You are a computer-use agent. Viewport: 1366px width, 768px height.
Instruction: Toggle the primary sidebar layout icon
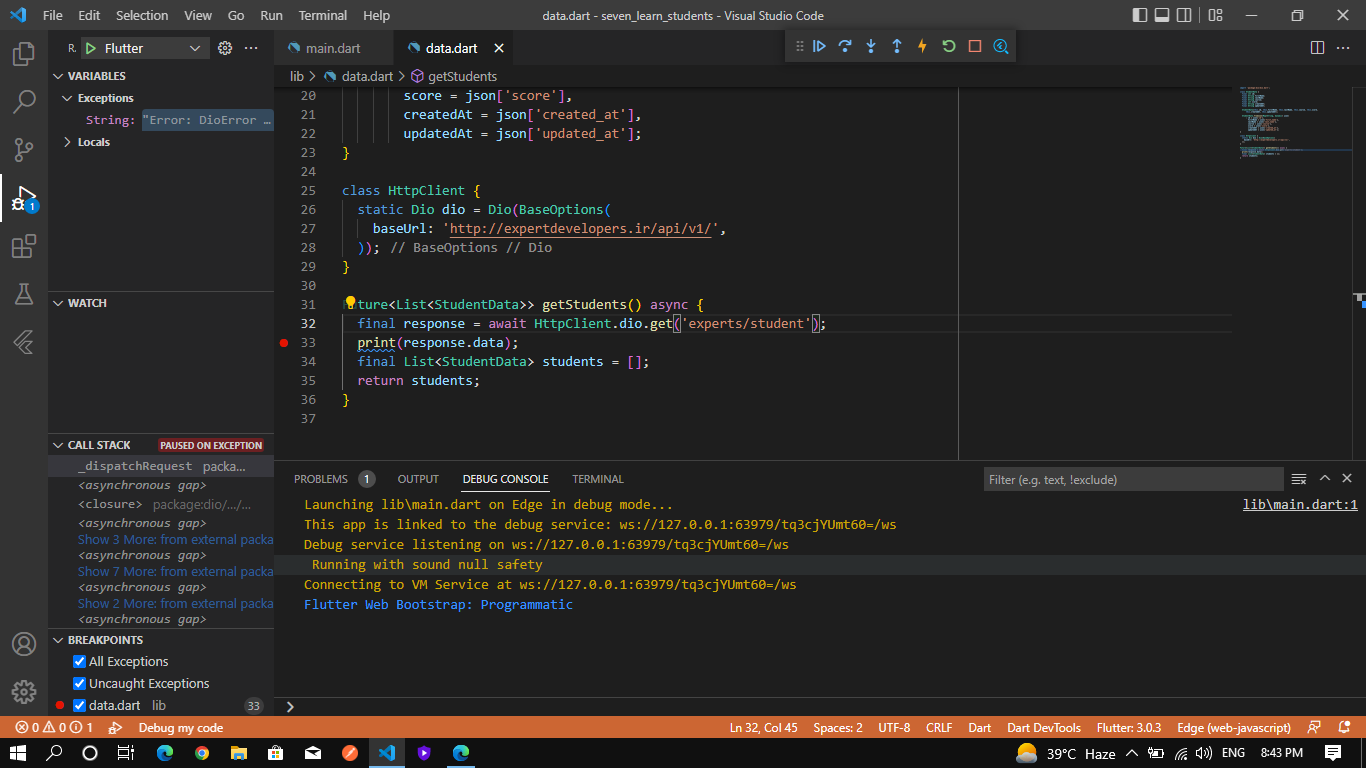(1140, 15)
